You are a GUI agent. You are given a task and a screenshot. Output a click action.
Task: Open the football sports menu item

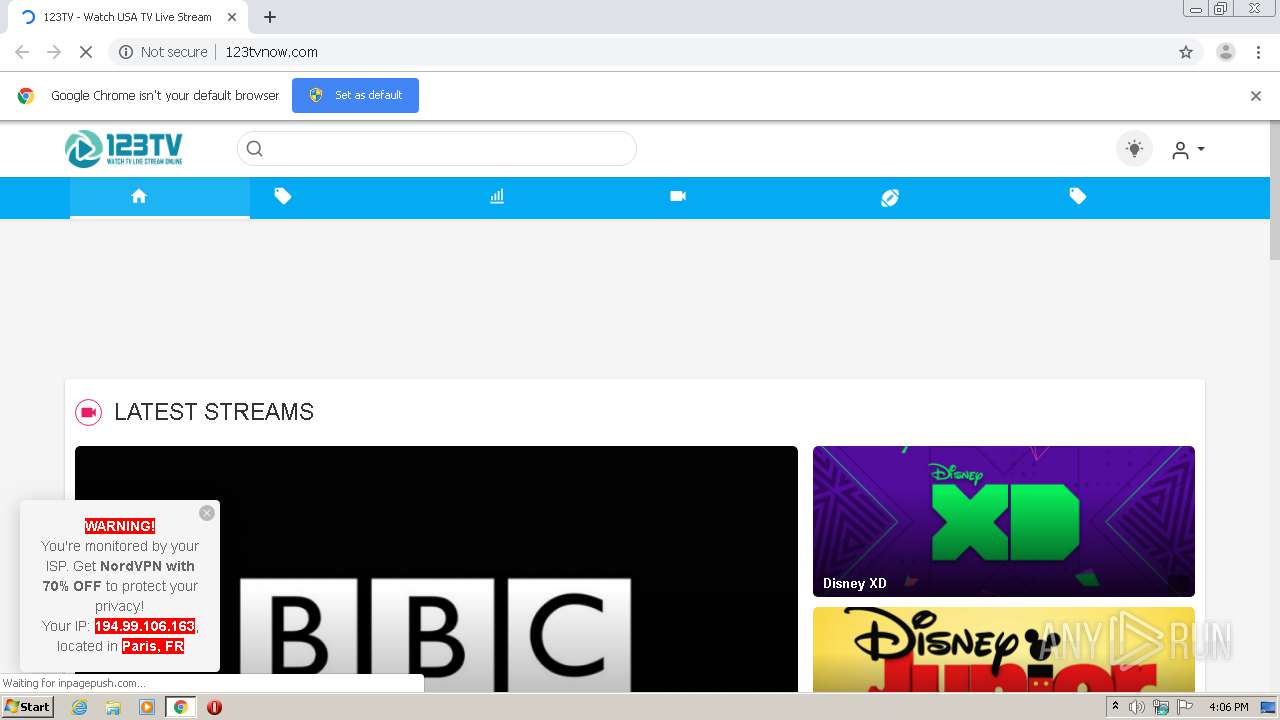890,198
